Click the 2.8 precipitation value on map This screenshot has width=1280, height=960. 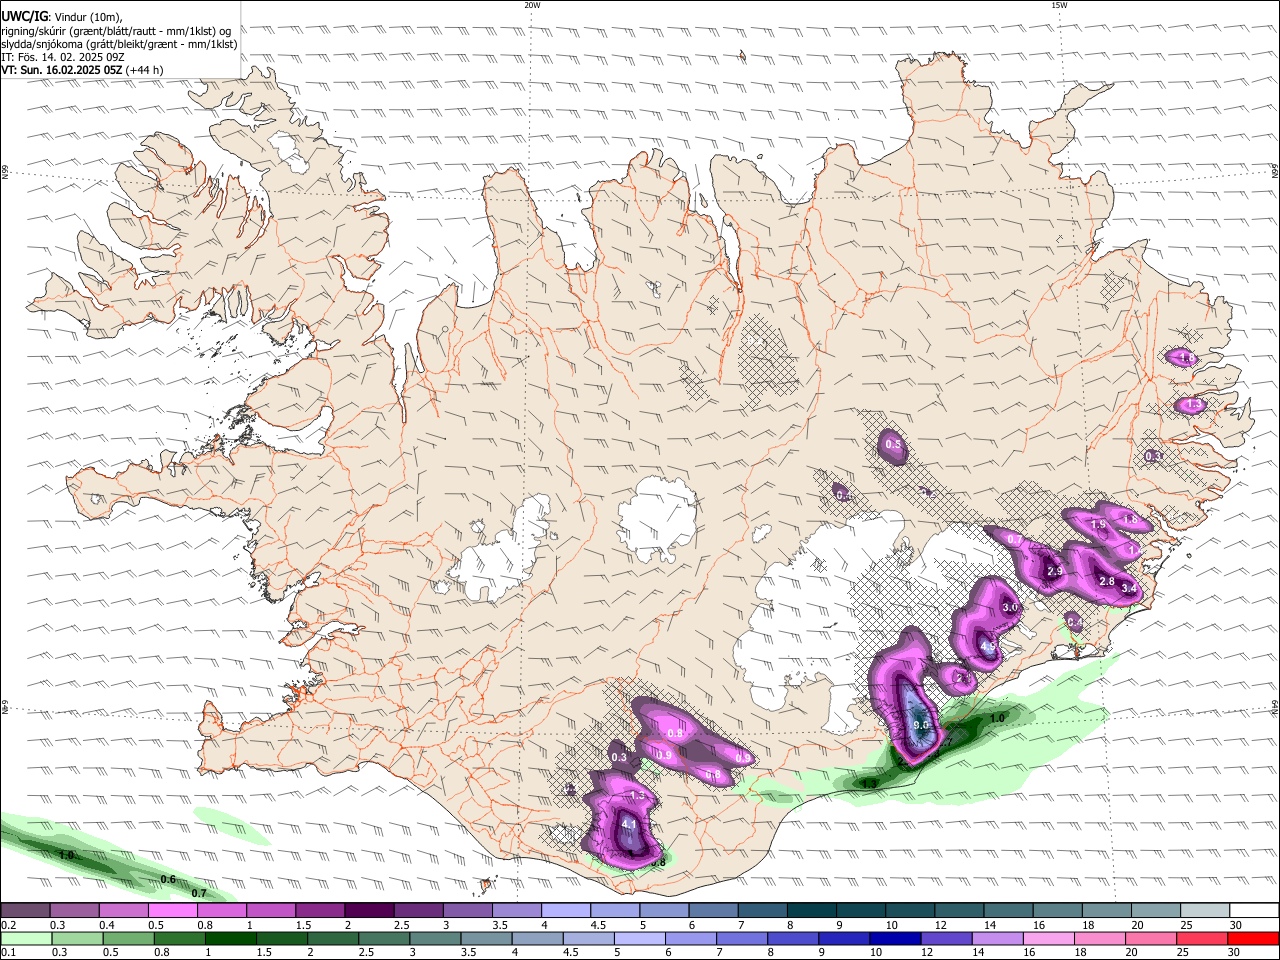(1107, 581)
